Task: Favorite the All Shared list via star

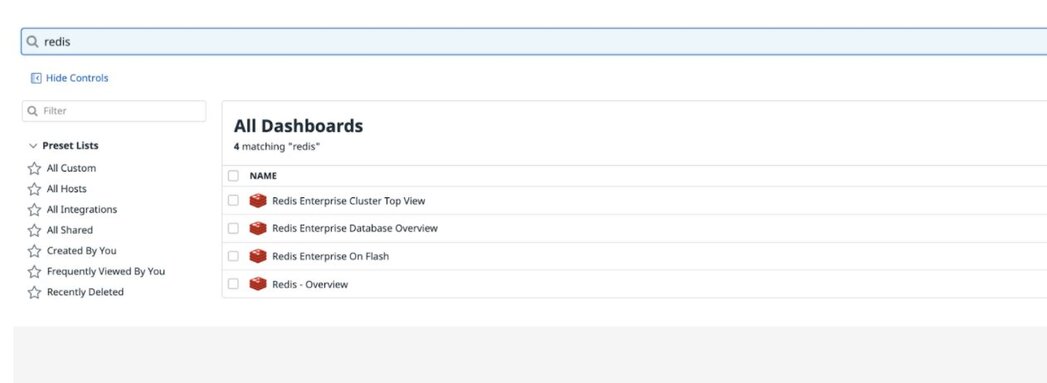Action: (x=34, y=230)
